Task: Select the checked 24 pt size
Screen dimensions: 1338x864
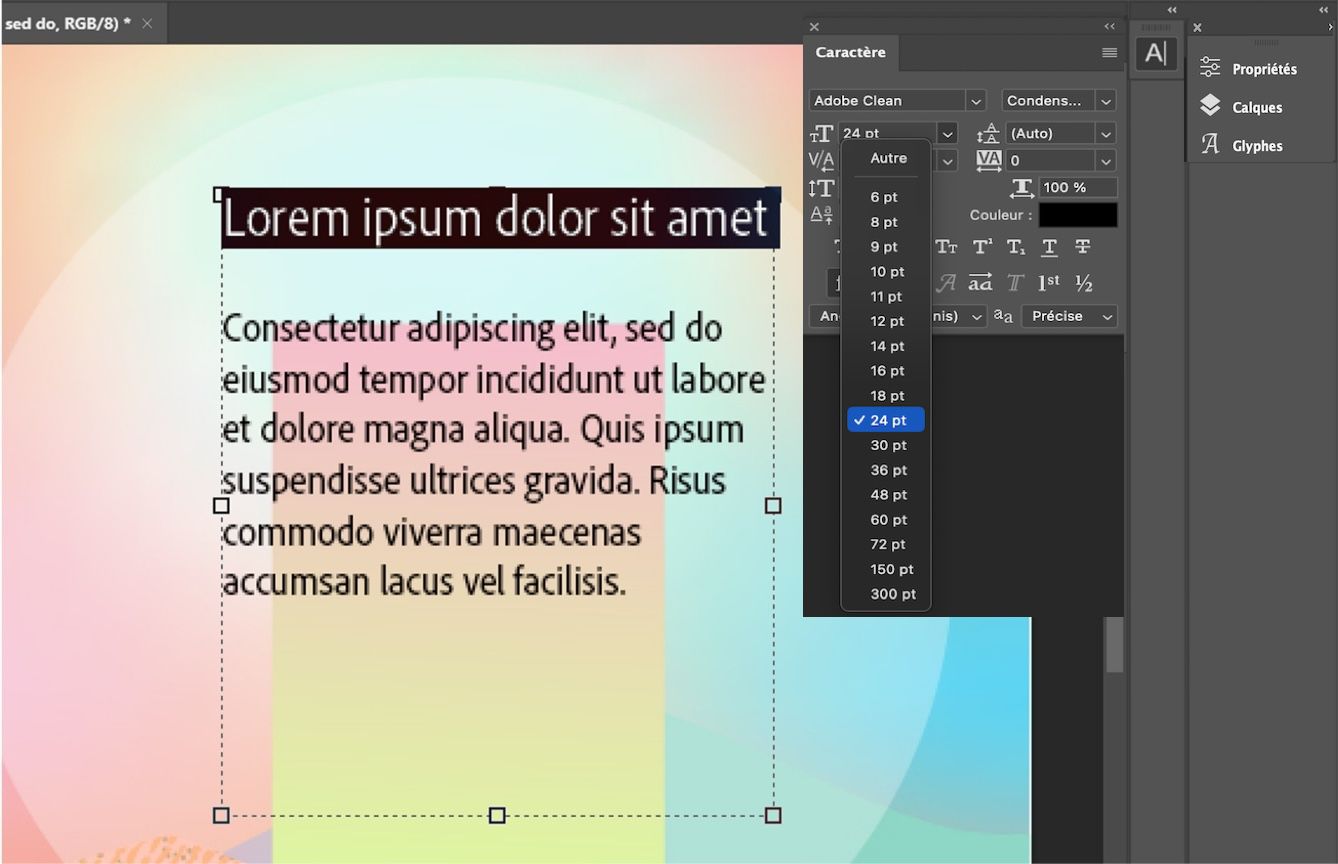Action: point(886,420)
